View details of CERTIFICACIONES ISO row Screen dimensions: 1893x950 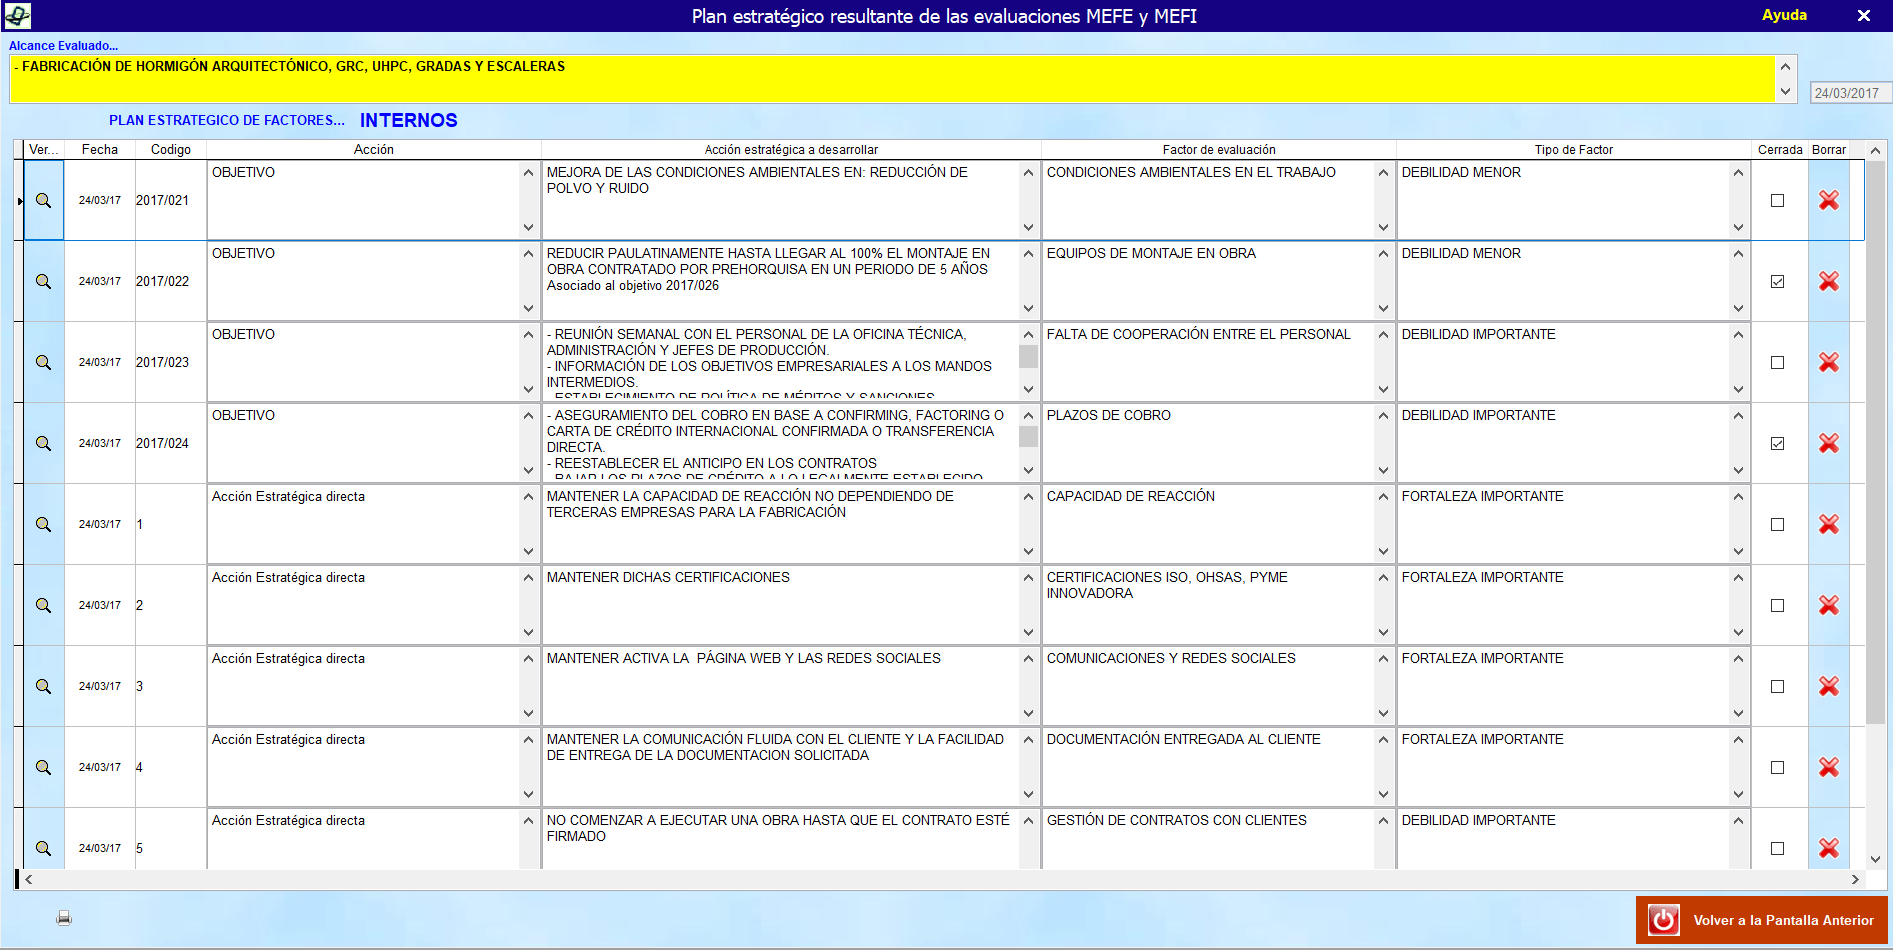44,605
